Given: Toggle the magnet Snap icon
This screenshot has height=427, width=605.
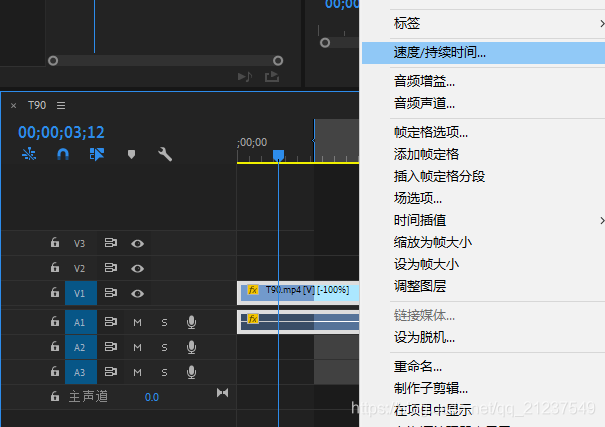Looking at the screenshot, I should tap(63, 154).
